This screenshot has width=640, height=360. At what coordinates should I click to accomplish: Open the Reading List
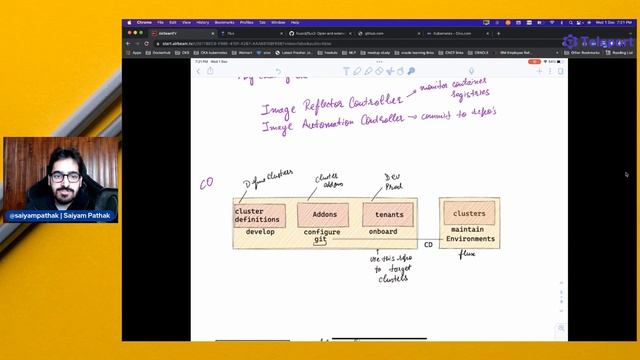(x=619, y=53)
